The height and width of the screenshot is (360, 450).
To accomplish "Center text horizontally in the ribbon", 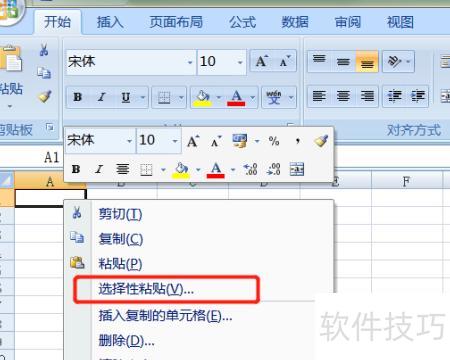I will tap(343, 97).
